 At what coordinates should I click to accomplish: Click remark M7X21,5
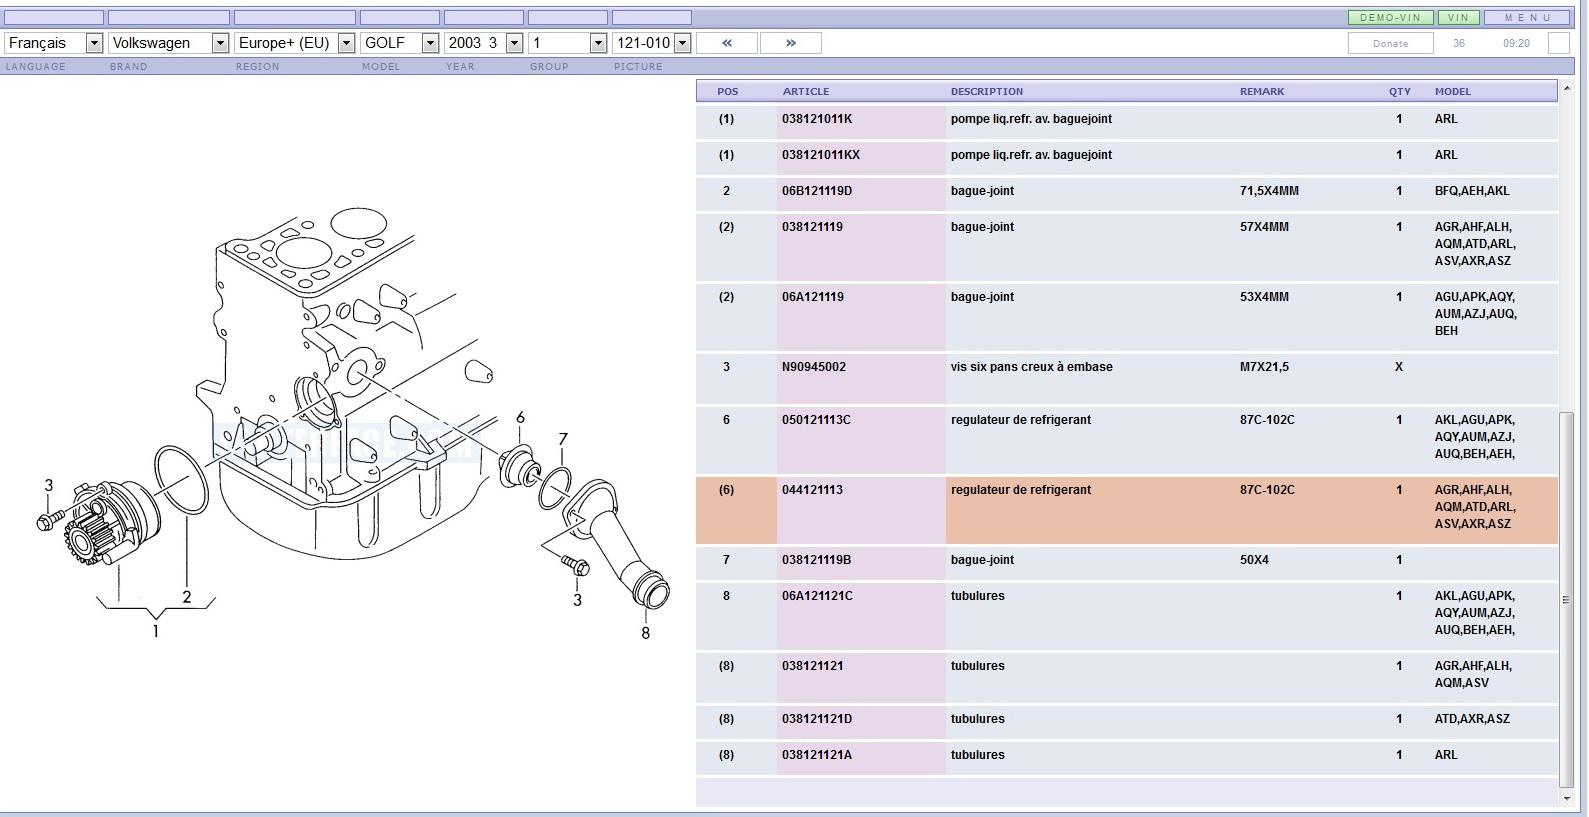1264,367
